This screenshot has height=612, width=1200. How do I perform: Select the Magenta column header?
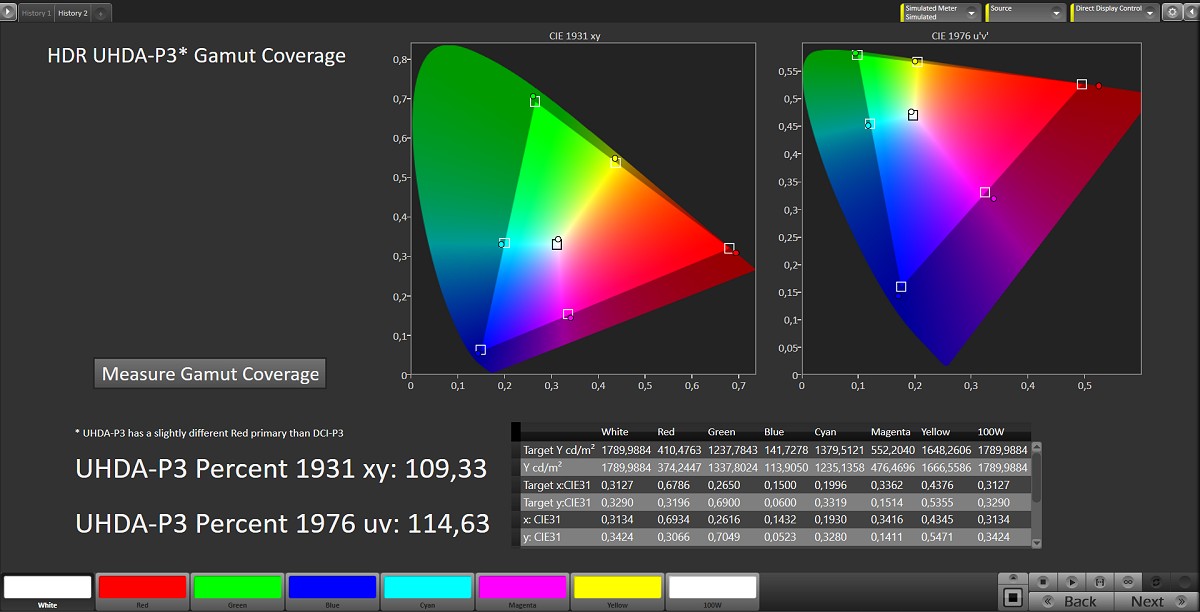click(890, 432)
